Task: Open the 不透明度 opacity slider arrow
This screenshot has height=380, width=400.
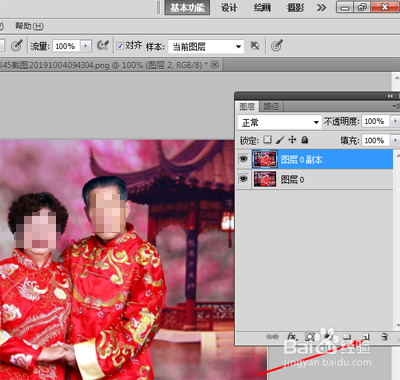Action: [395, 121]
